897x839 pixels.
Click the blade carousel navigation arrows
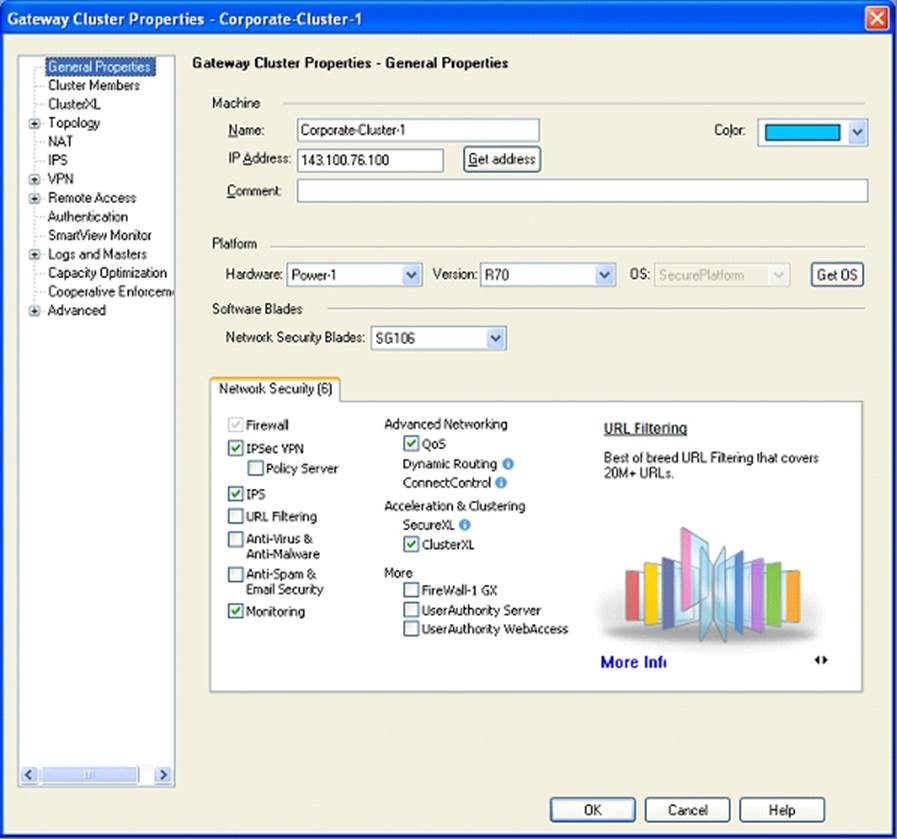coord(821,660)
